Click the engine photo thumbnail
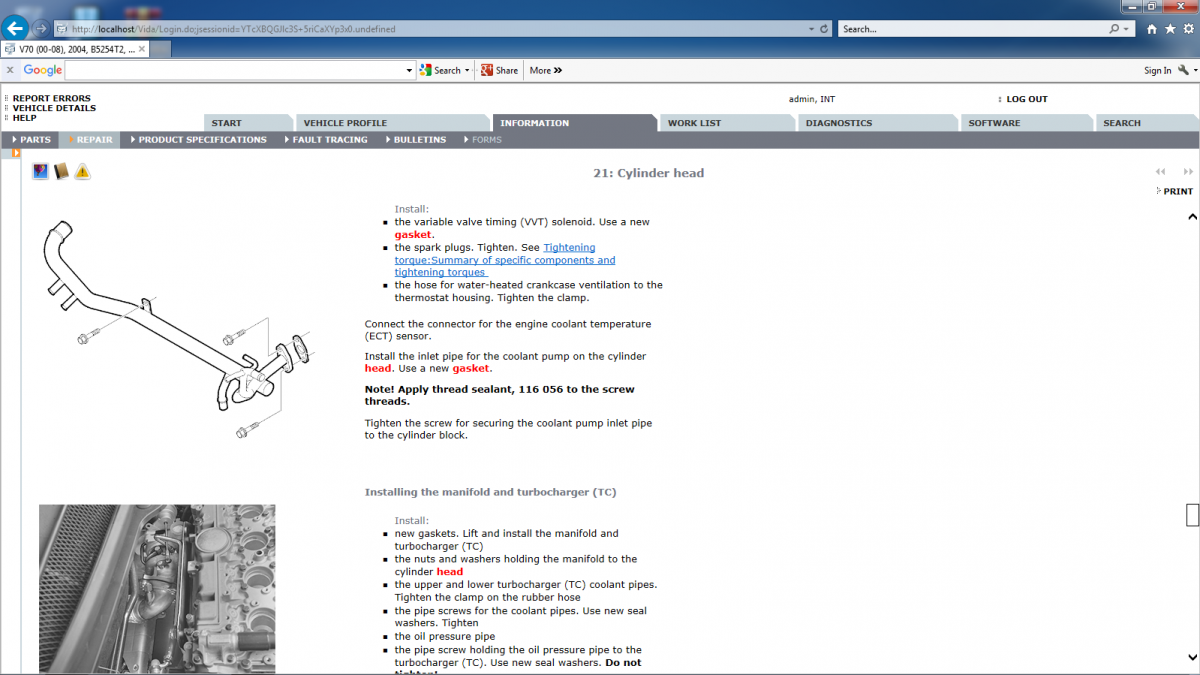 coord(156,590)
